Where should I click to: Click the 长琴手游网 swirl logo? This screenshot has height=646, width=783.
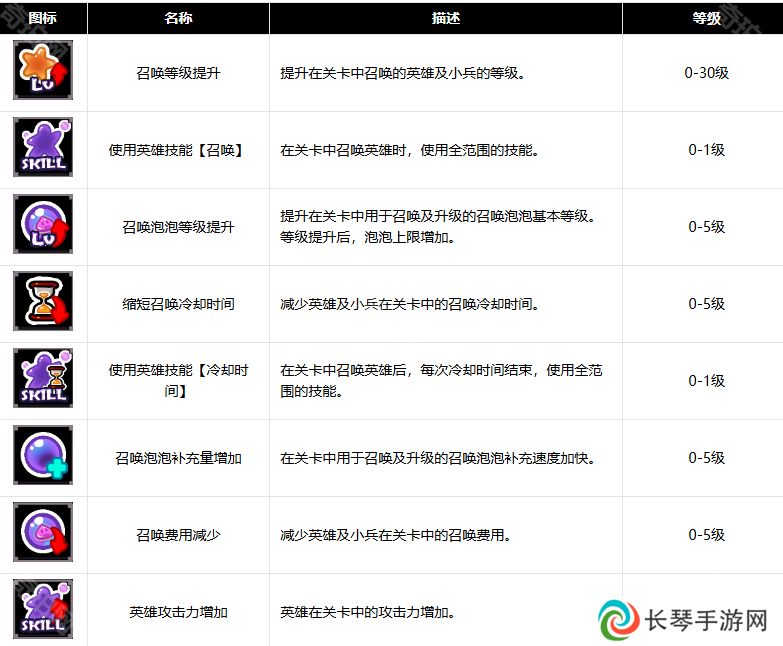coord(619,620)
